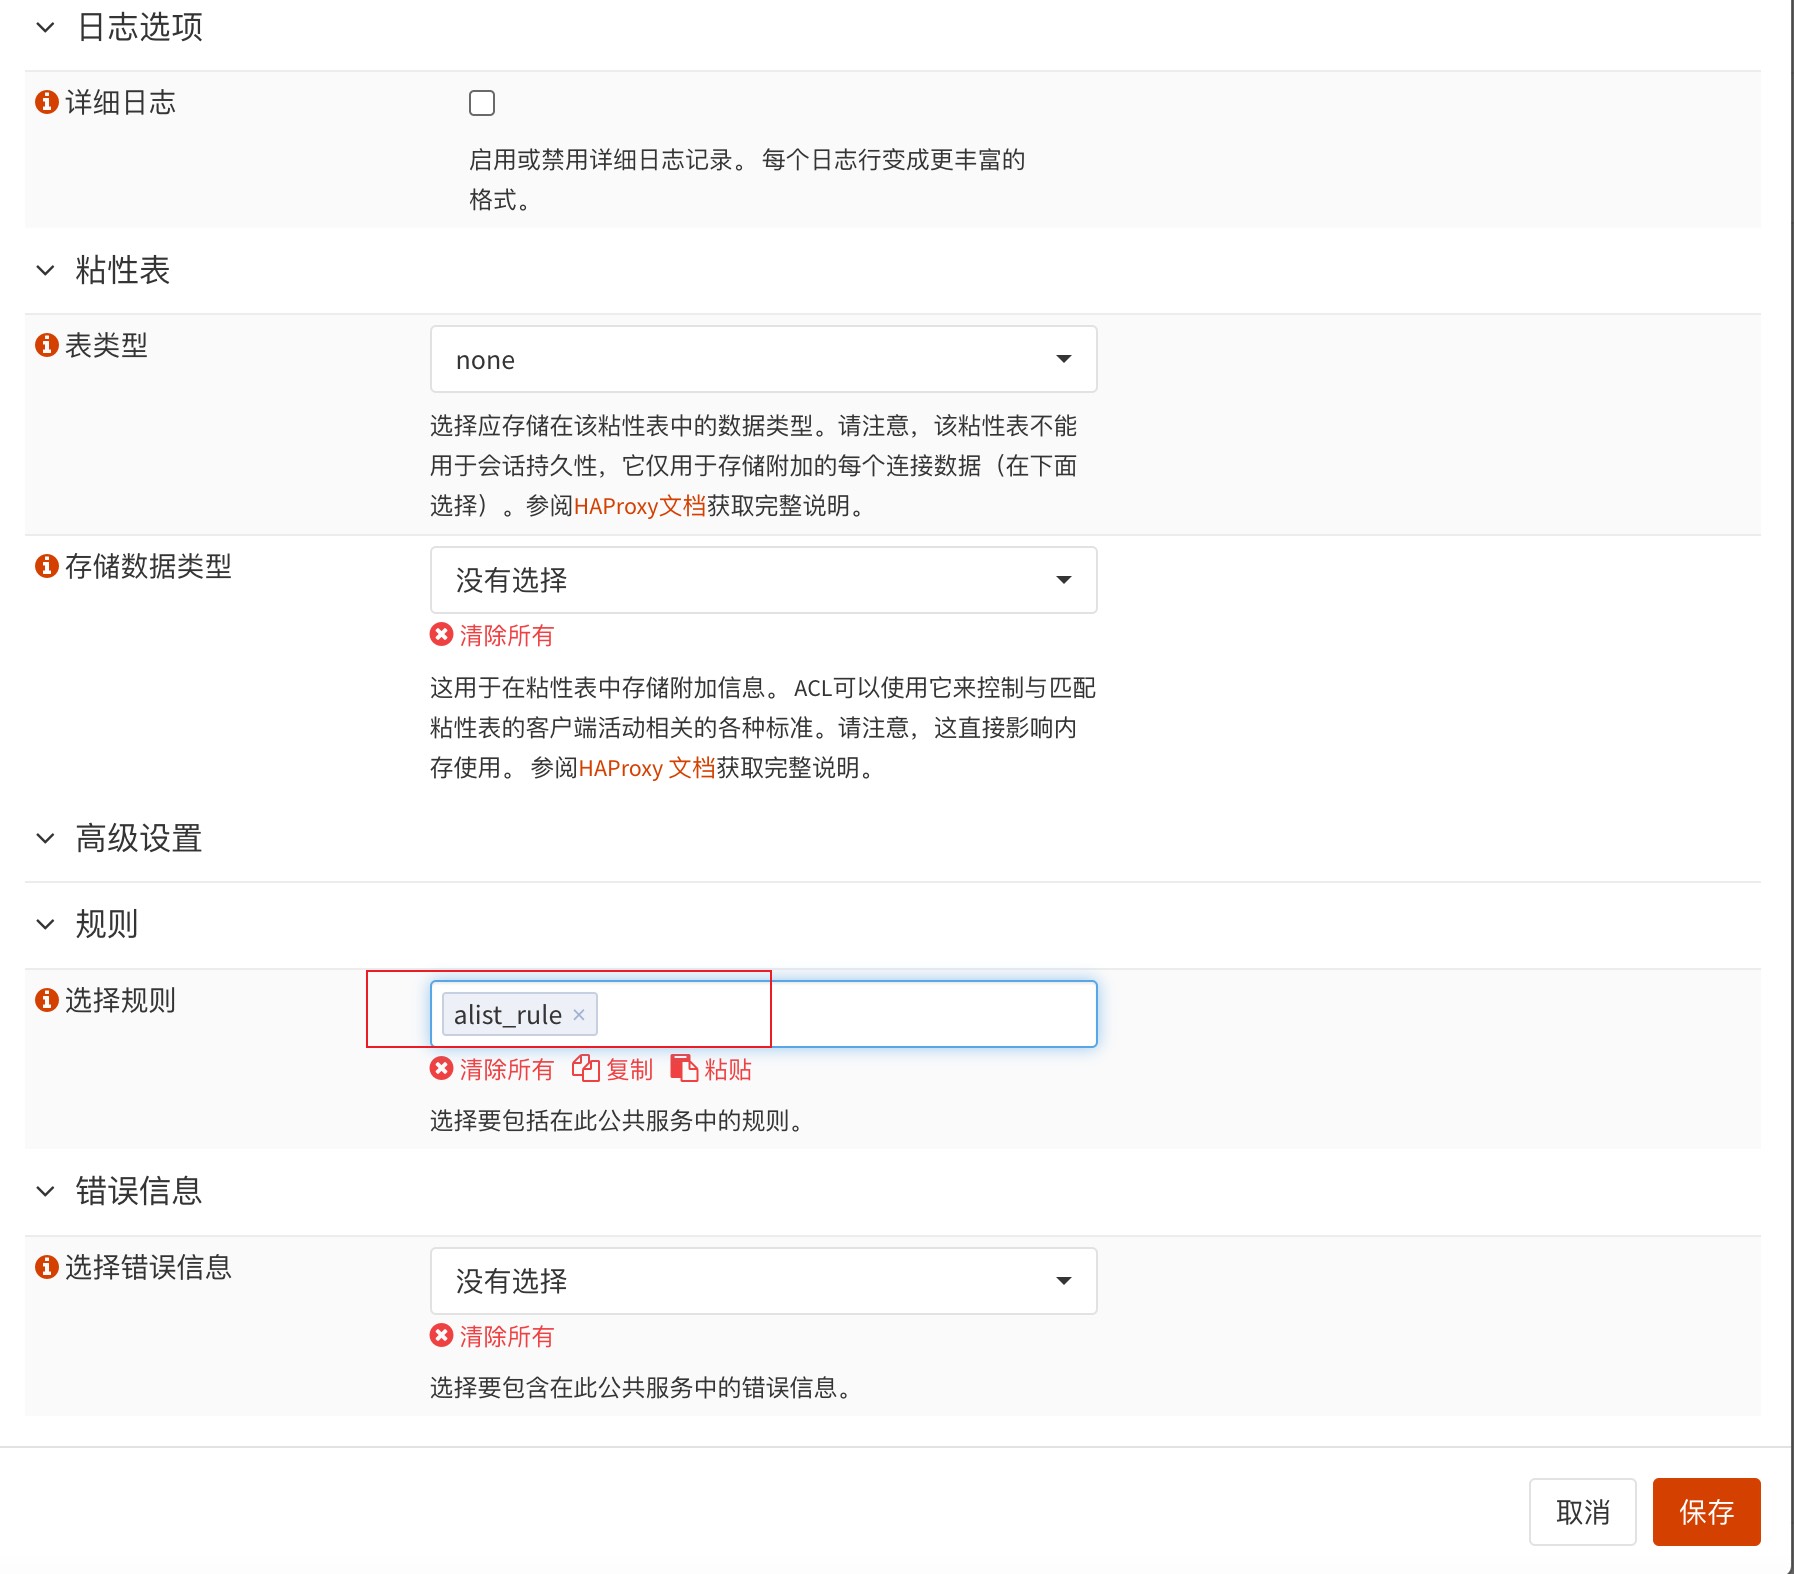Click info icon beside 选择错误信息

tap(46, 1267)
